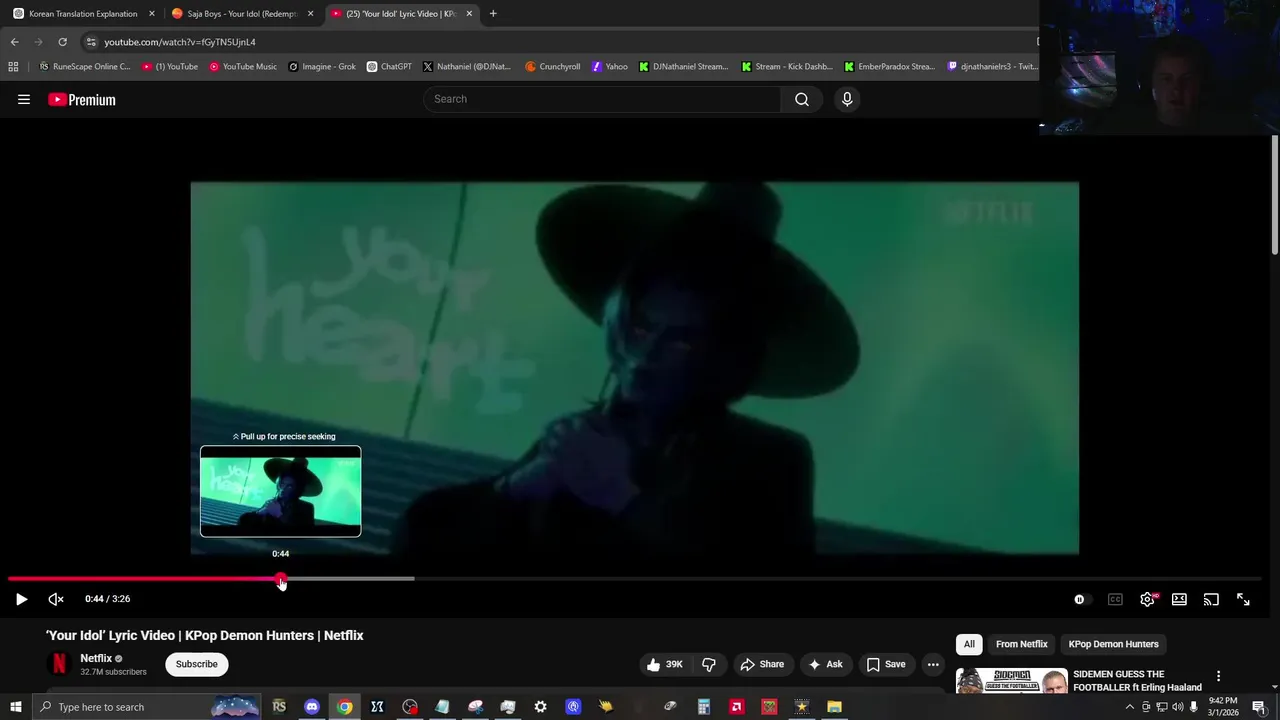Viewport: 1280px width, 720px height.
Task: Toggle closed captions CC button
Action: click(1115, 599)
